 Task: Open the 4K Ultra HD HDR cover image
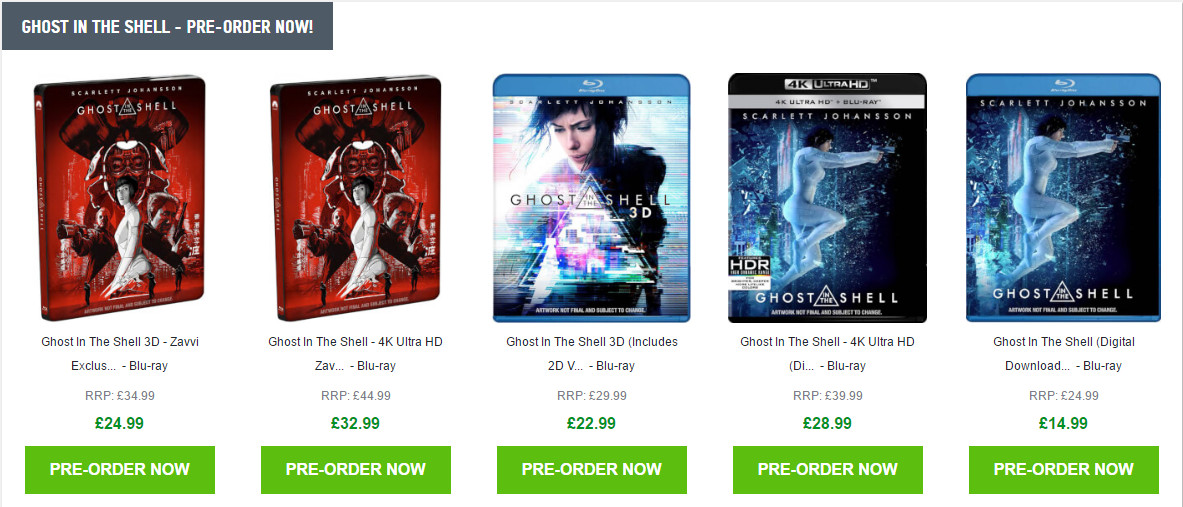[827, 198]
